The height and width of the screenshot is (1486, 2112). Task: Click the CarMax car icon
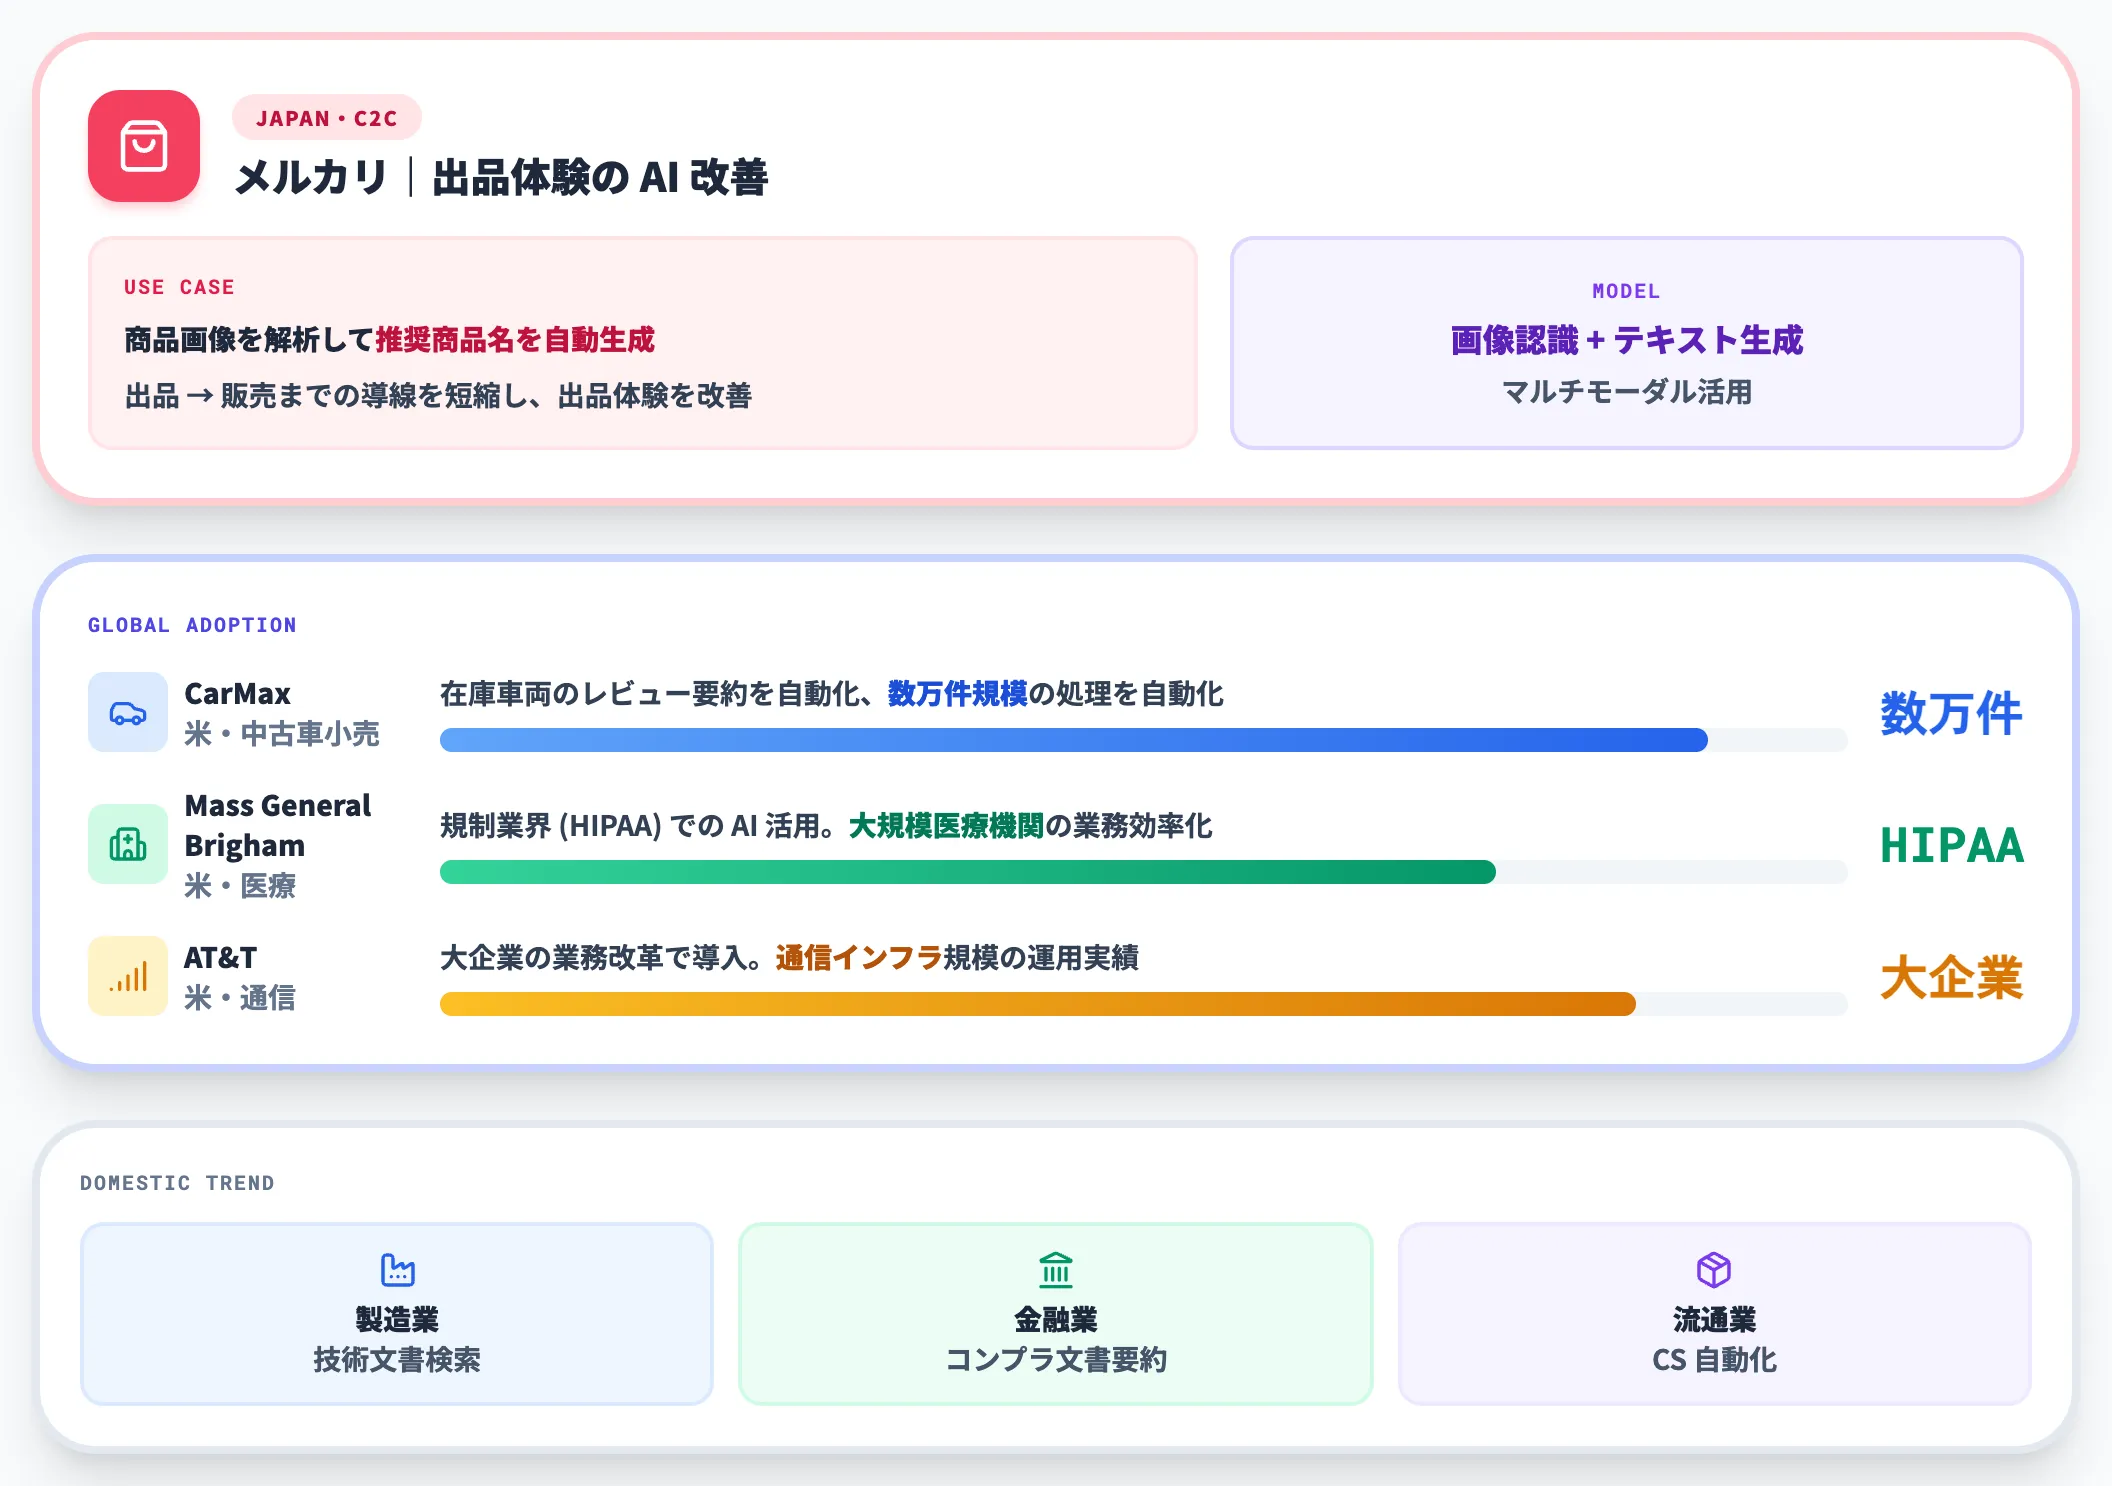click(x=128, y=712)
